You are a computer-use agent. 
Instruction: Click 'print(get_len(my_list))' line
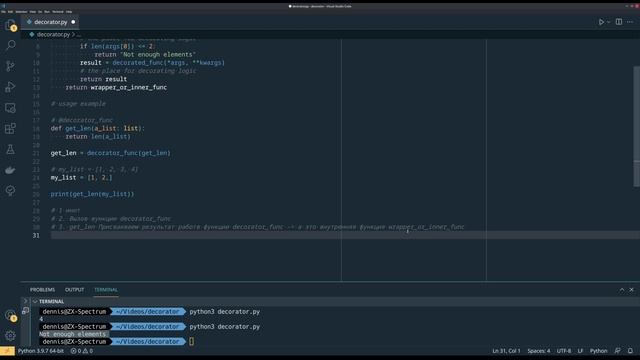pos(92,194)
